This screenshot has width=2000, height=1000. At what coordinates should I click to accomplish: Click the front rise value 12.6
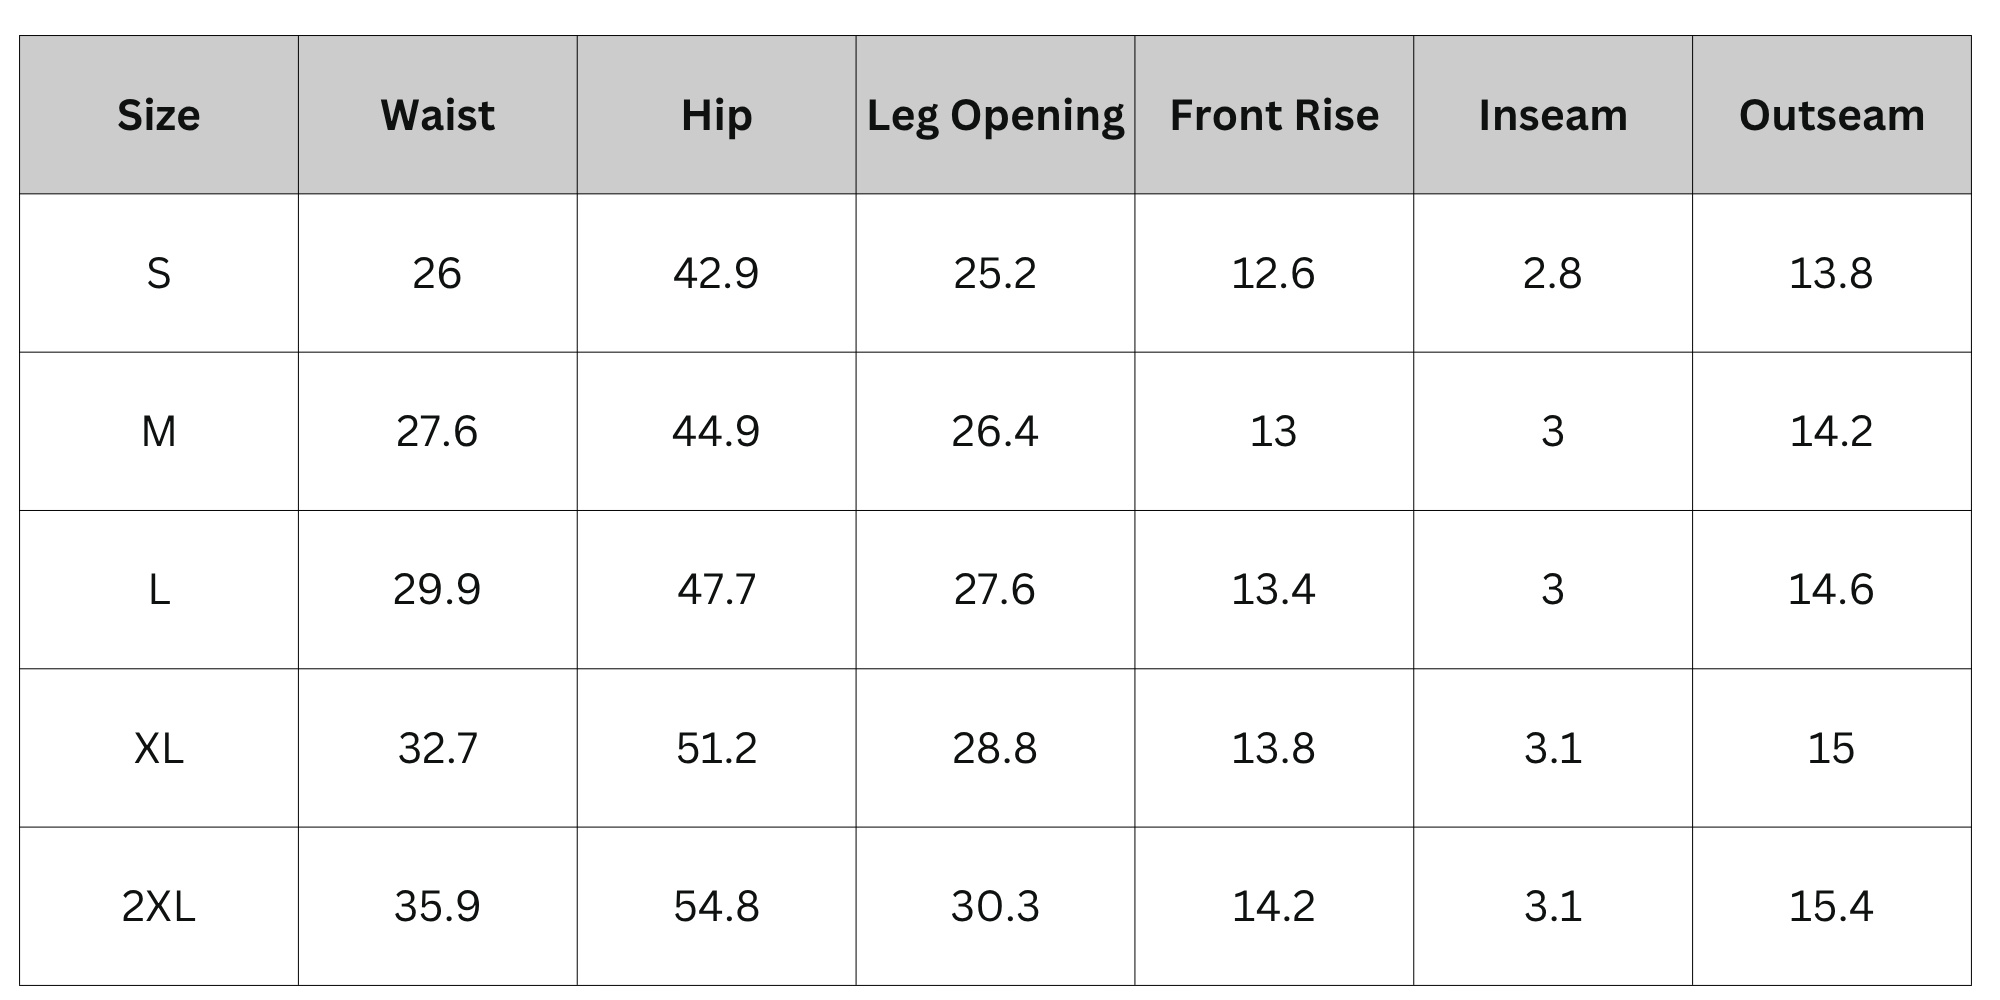click(1273, 273)
